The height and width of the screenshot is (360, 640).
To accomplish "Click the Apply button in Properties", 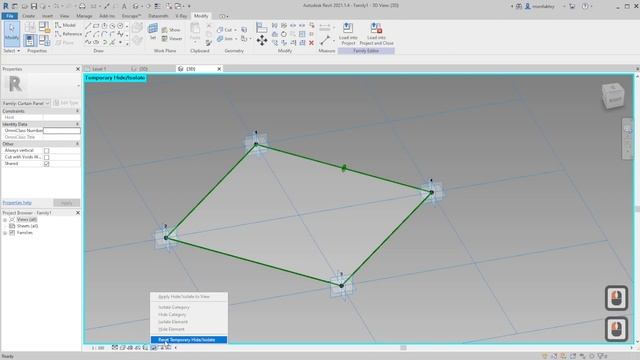I will click(x=67, y=203).
